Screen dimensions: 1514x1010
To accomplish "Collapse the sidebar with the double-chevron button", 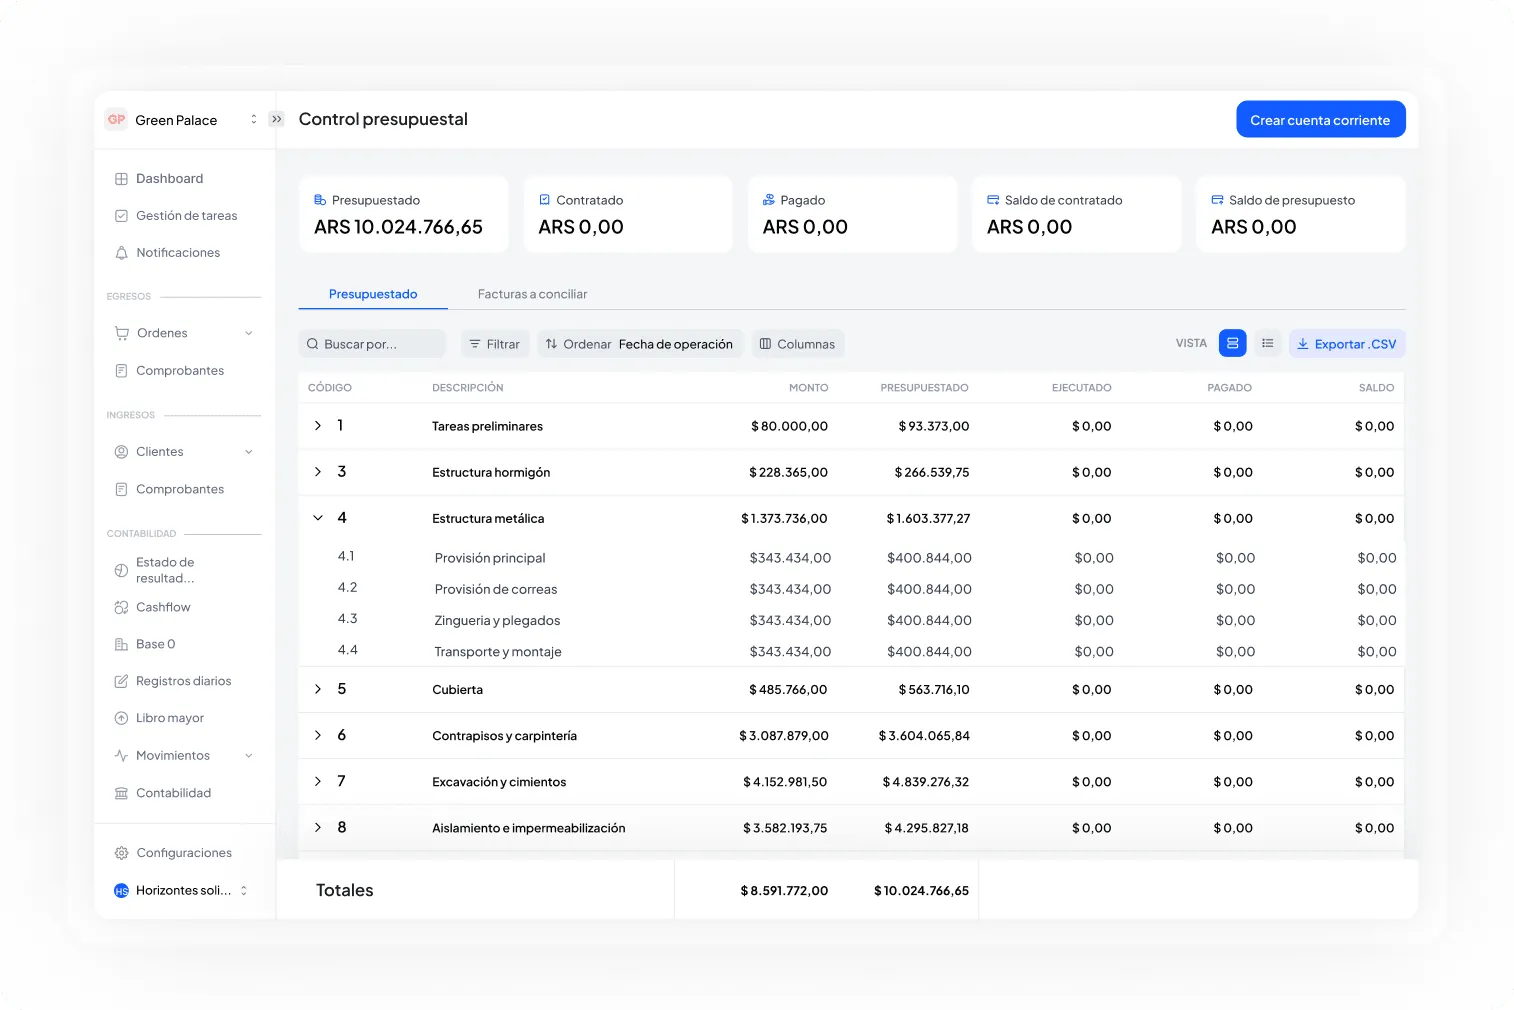I will 276,118.
